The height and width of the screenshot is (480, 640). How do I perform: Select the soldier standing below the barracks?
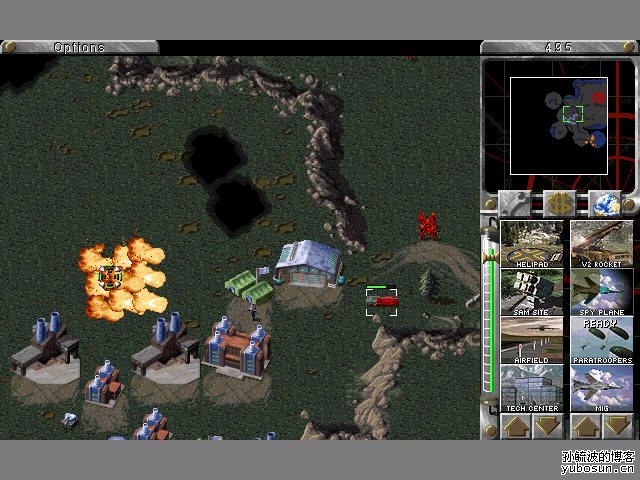253,312
